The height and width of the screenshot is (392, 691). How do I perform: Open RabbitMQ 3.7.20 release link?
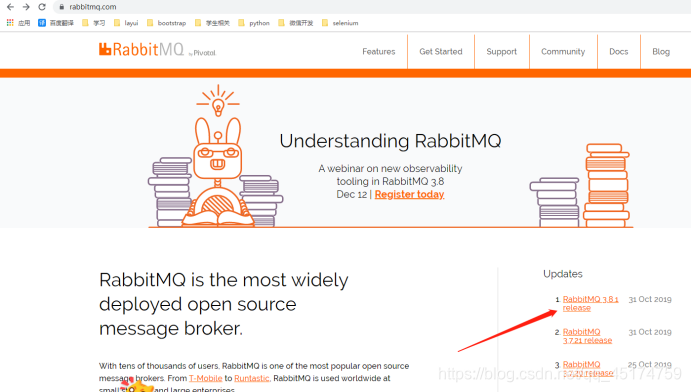coord(588,369)
